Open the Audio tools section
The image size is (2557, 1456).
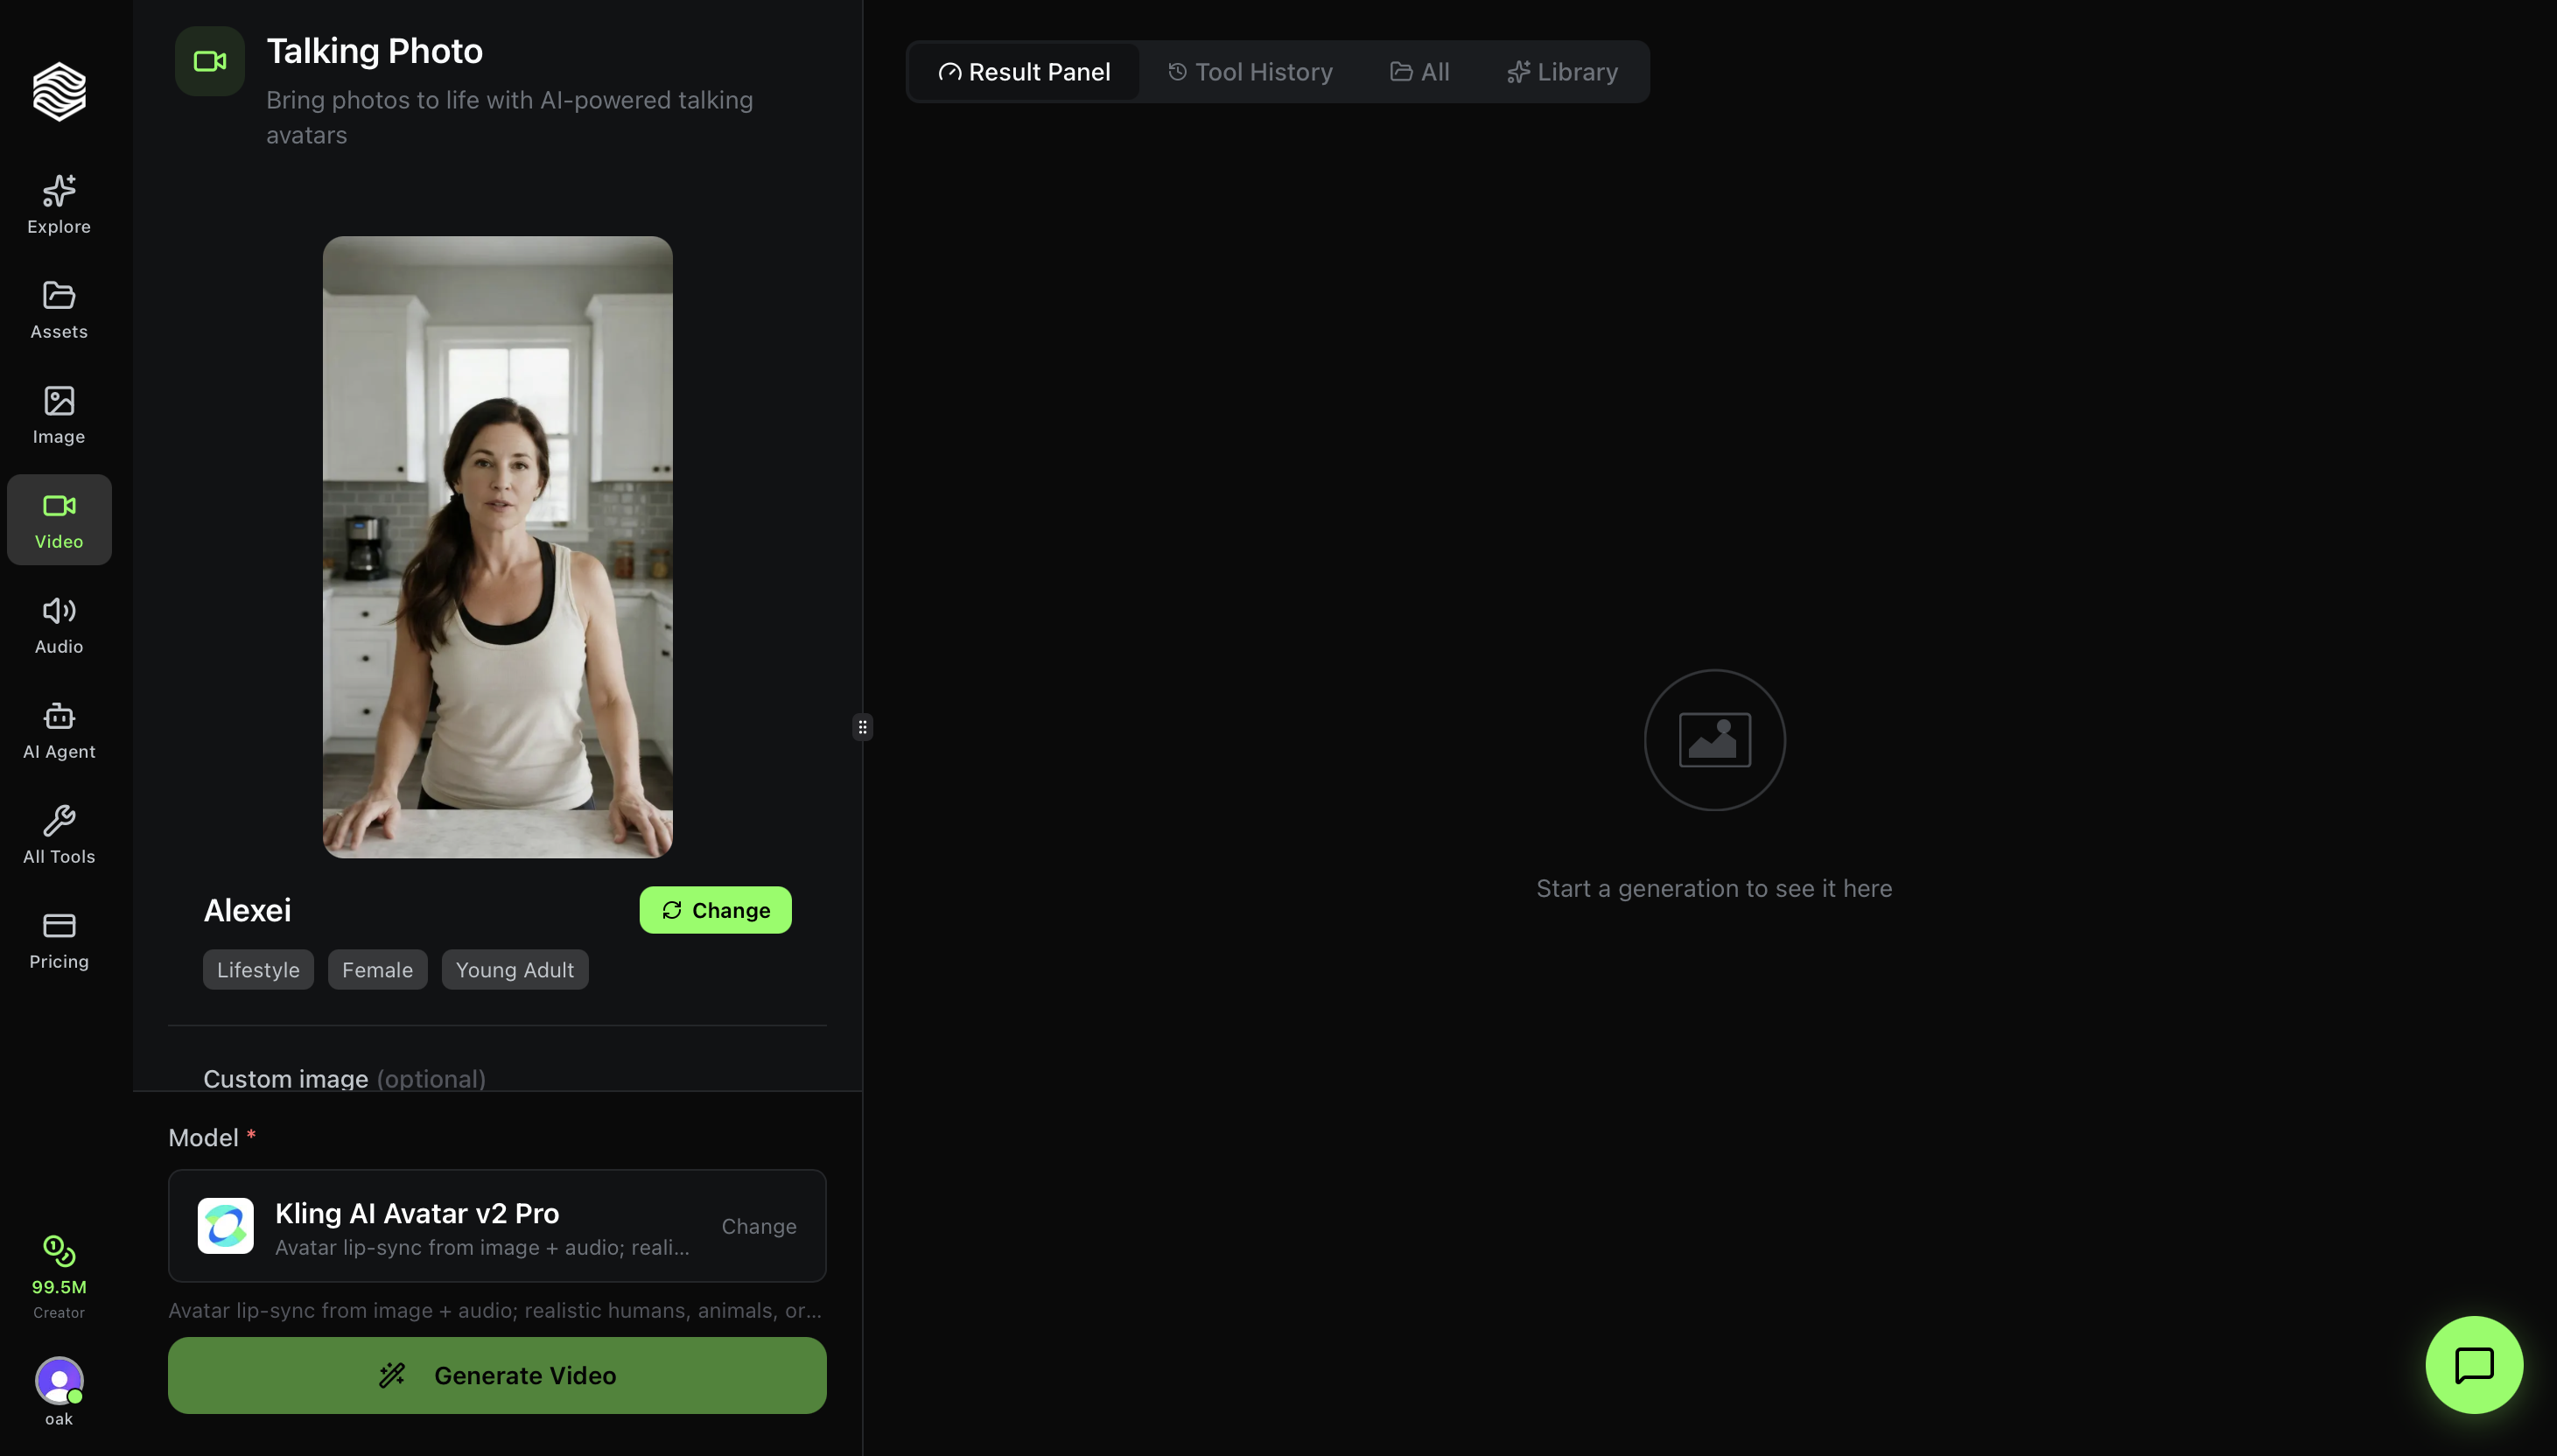57,624
